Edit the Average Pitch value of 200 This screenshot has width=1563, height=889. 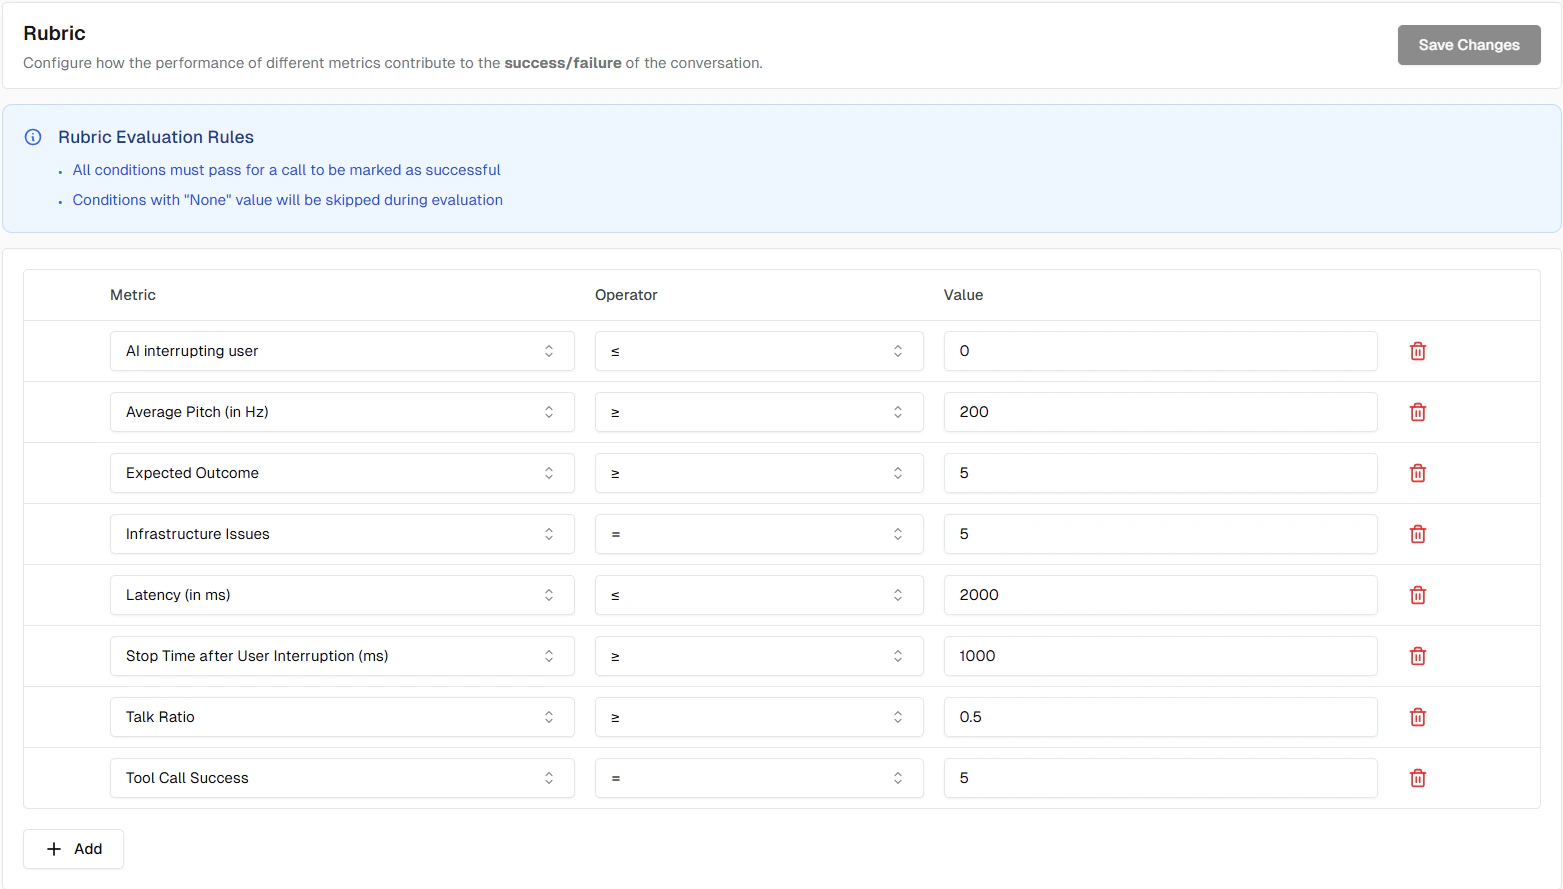pyautogui.click(x=1160, y=412)
